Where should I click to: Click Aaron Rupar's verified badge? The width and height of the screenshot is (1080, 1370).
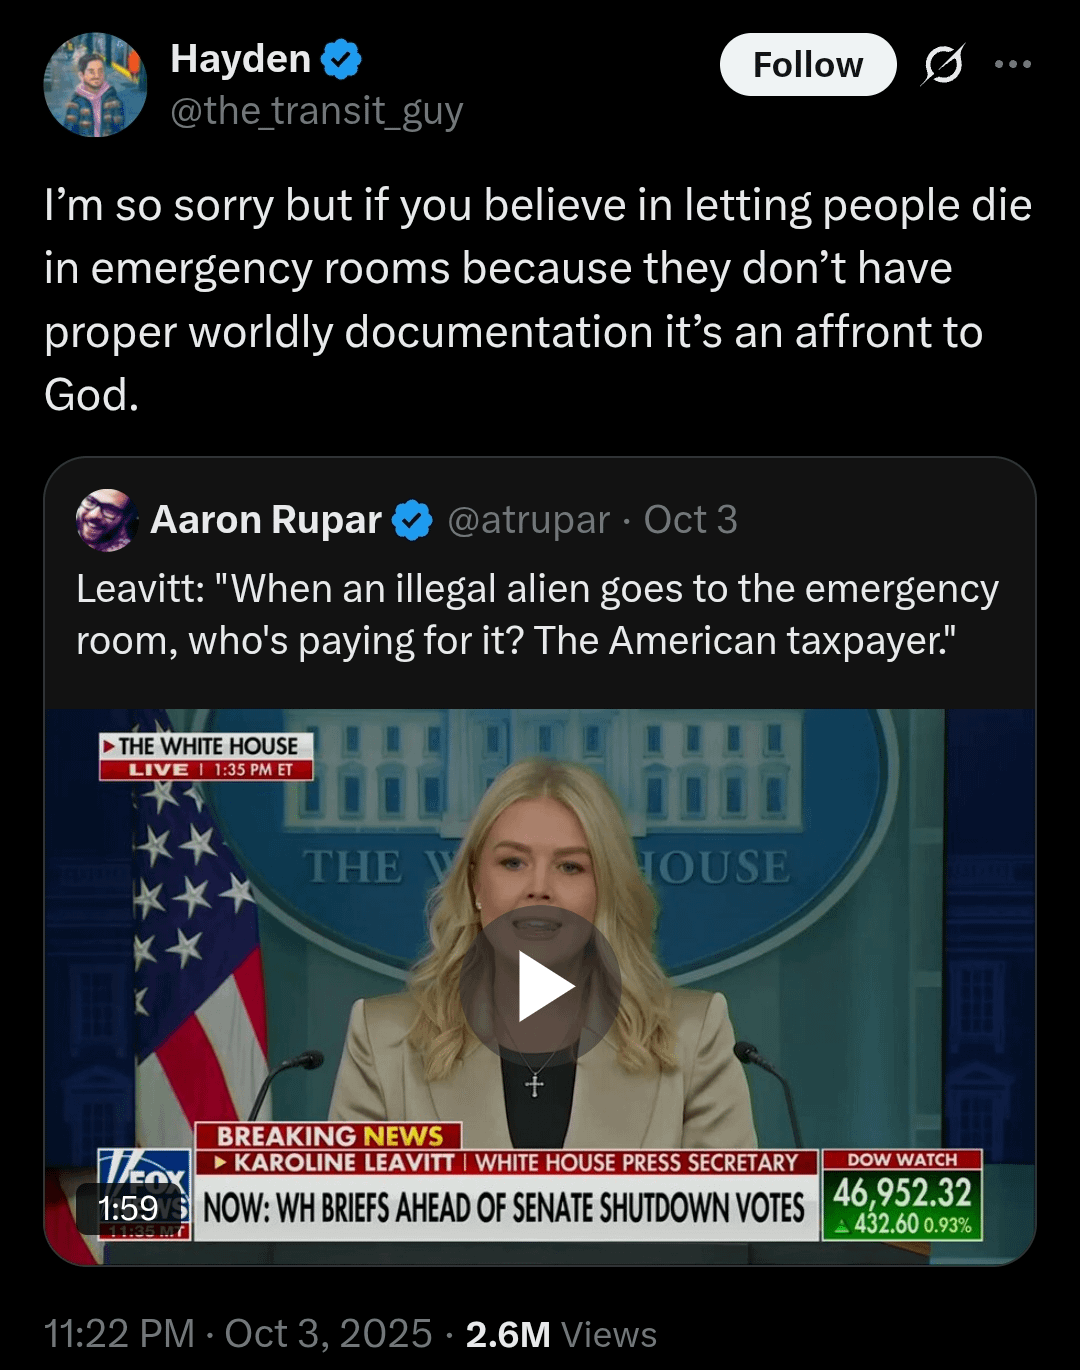tap(412, 520)
